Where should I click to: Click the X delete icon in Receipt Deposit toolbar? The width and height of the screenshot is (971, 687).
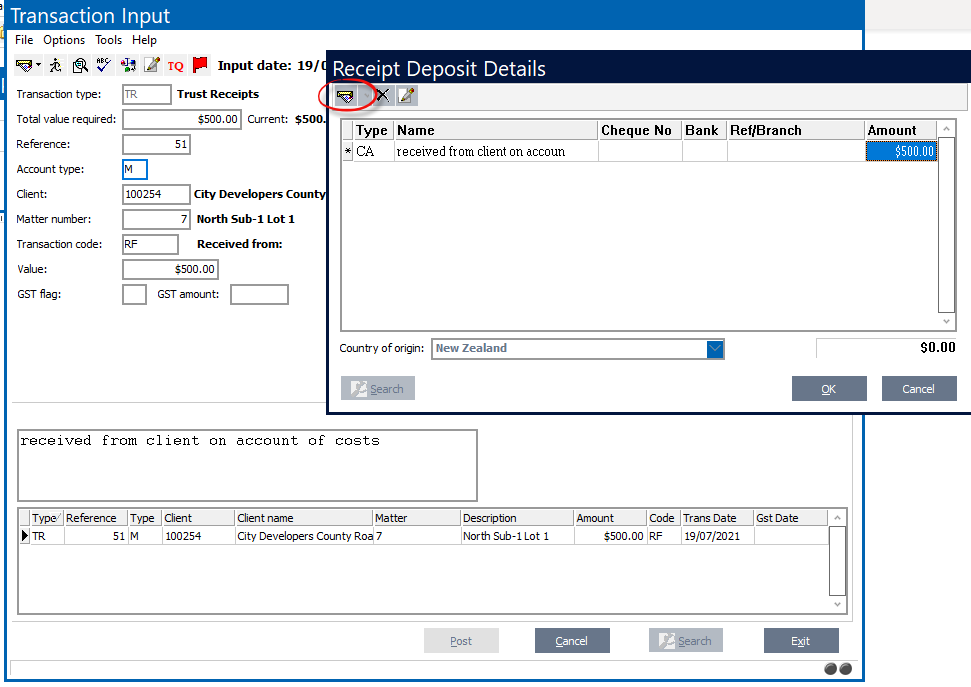pos(381,96)
